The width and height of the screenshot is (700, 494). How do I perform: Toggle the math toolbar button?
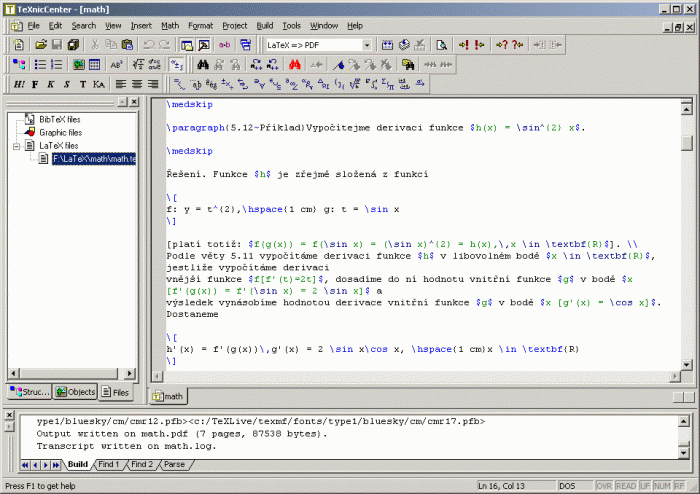177,65
